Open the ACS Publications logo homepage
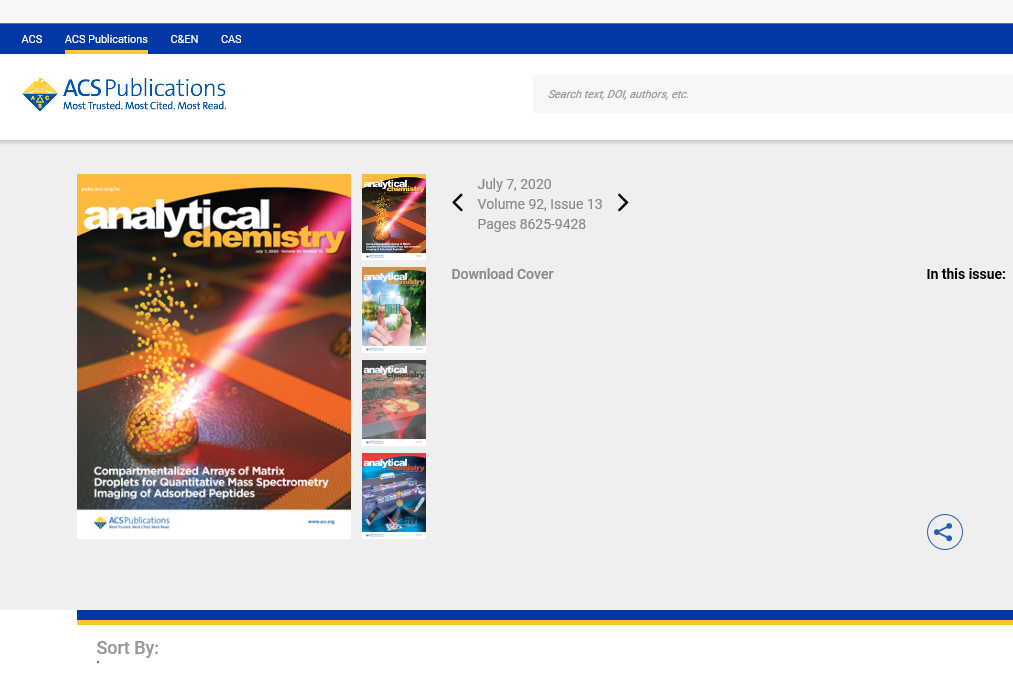The image size is (1013, 678). tap(124, 94)
